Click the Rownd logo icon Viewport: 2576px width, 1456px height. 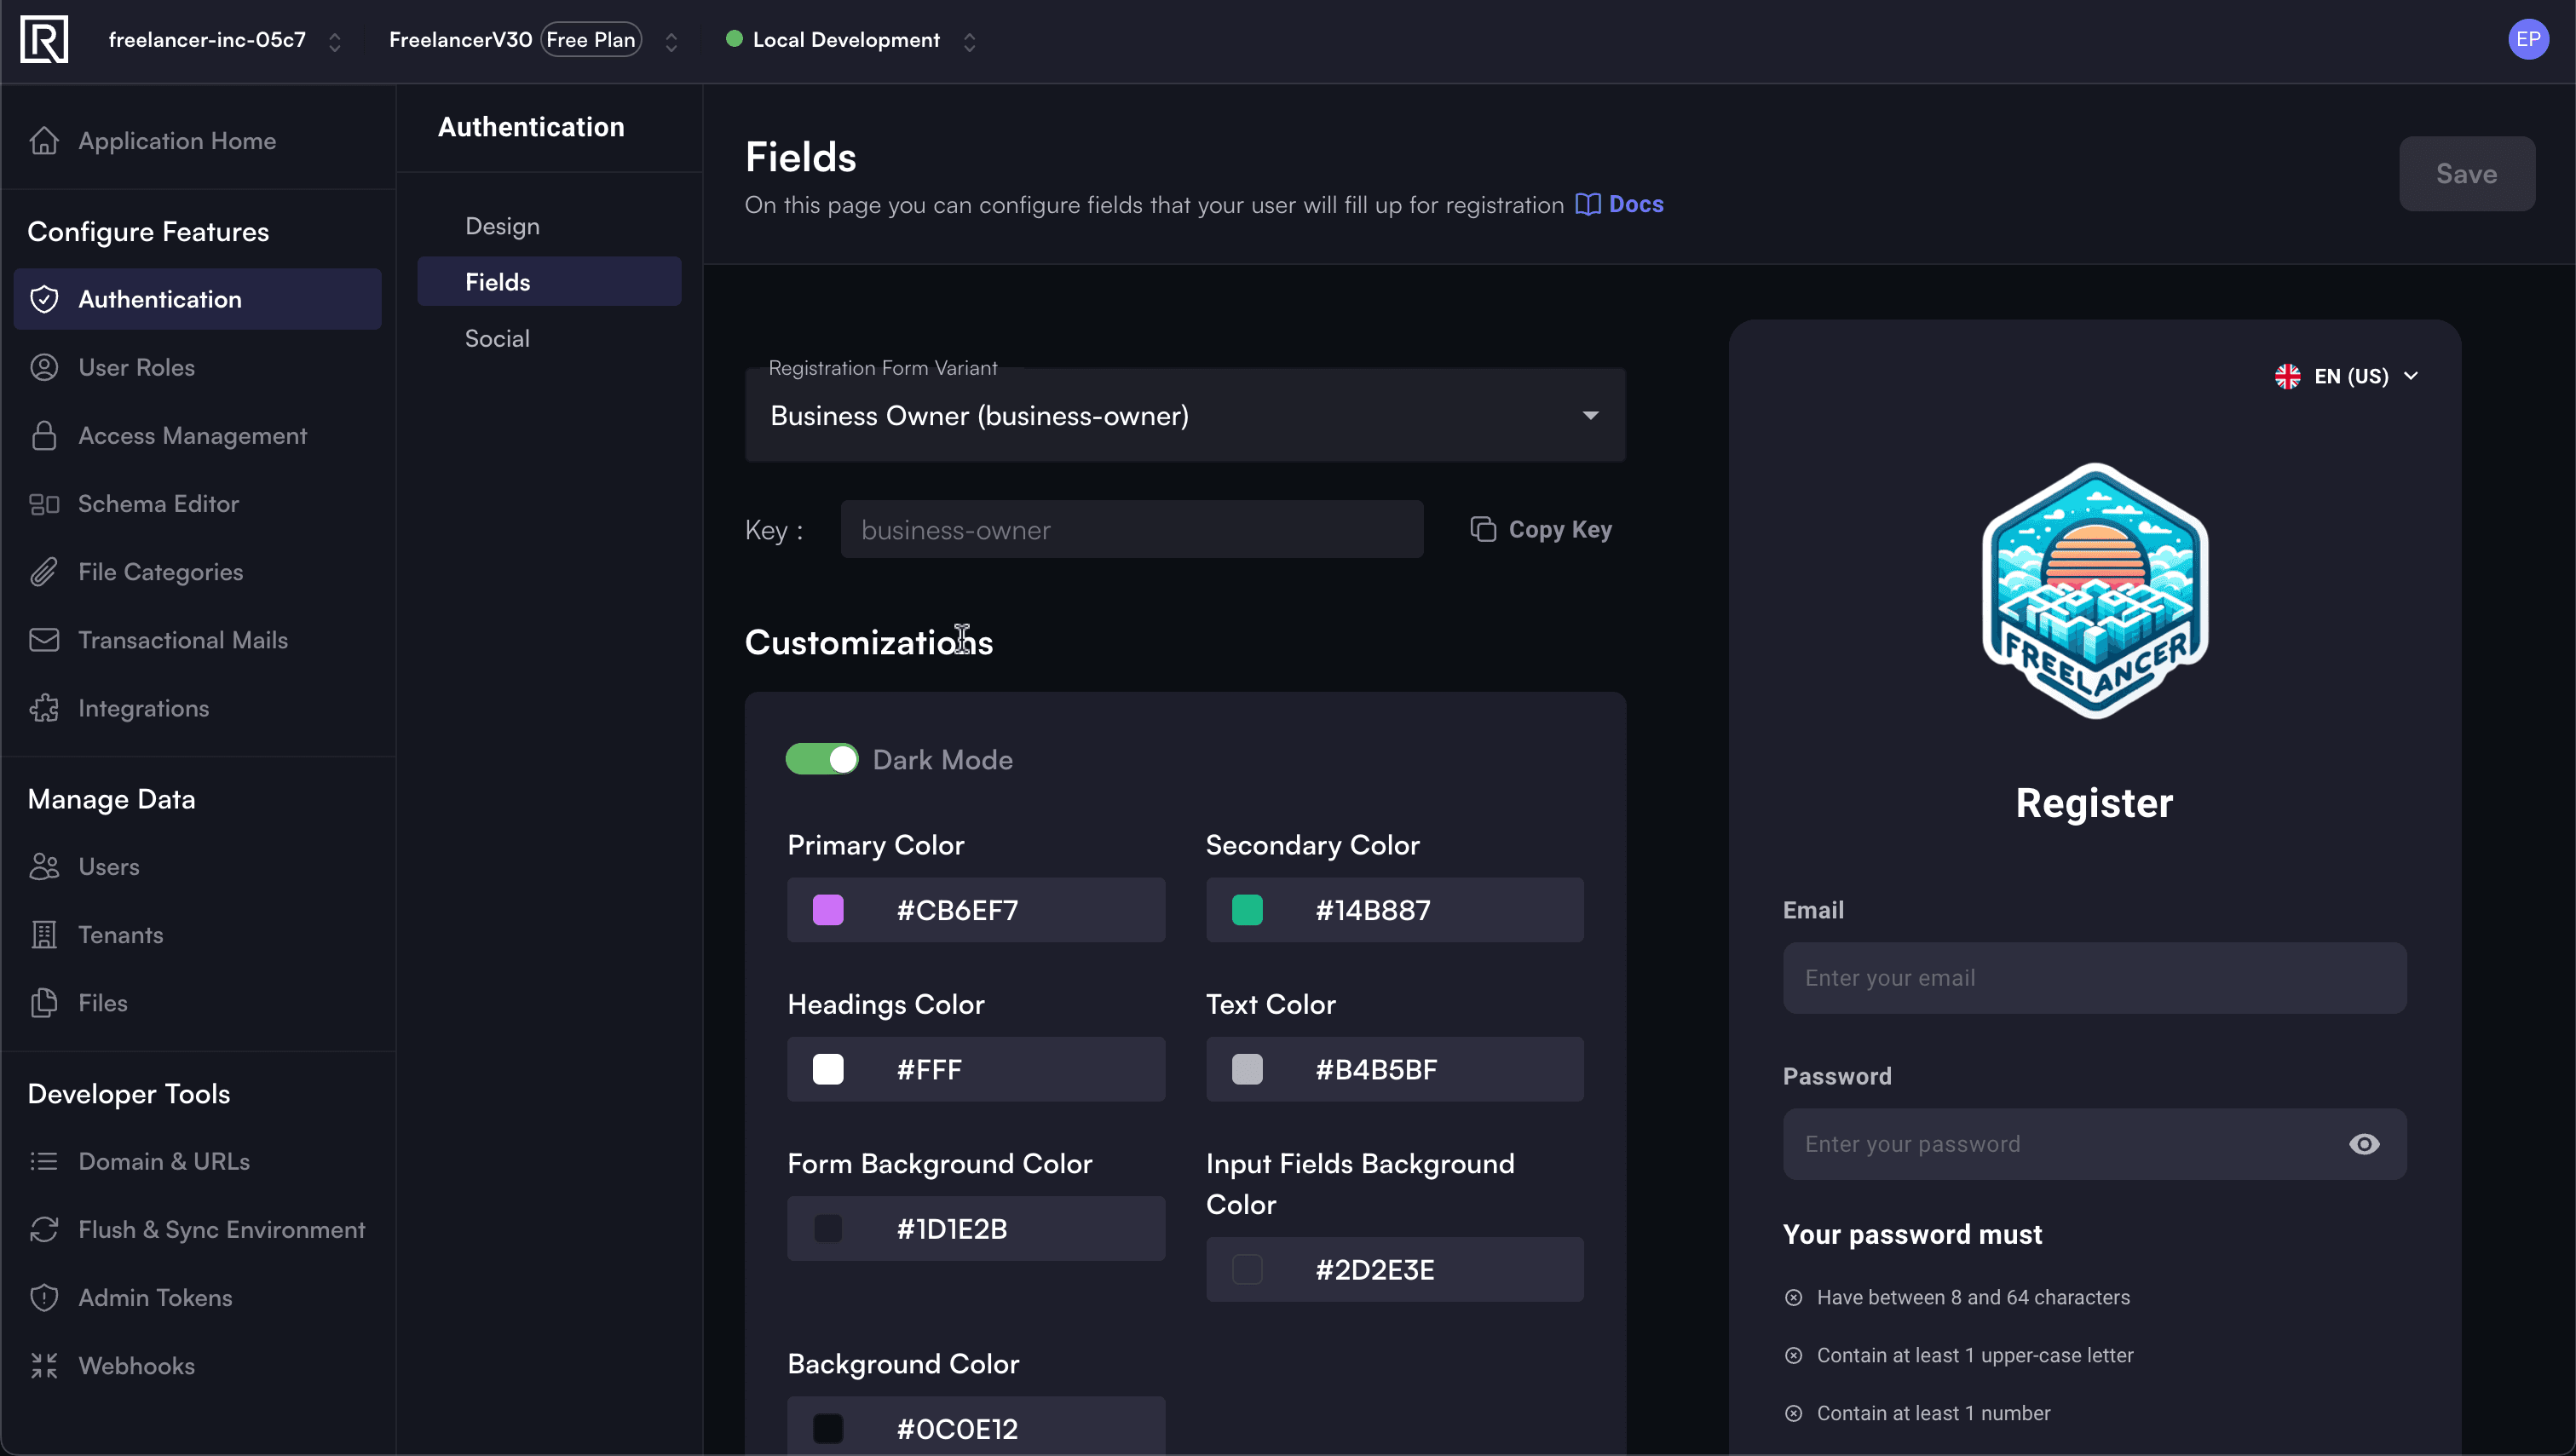coord(44,40)
